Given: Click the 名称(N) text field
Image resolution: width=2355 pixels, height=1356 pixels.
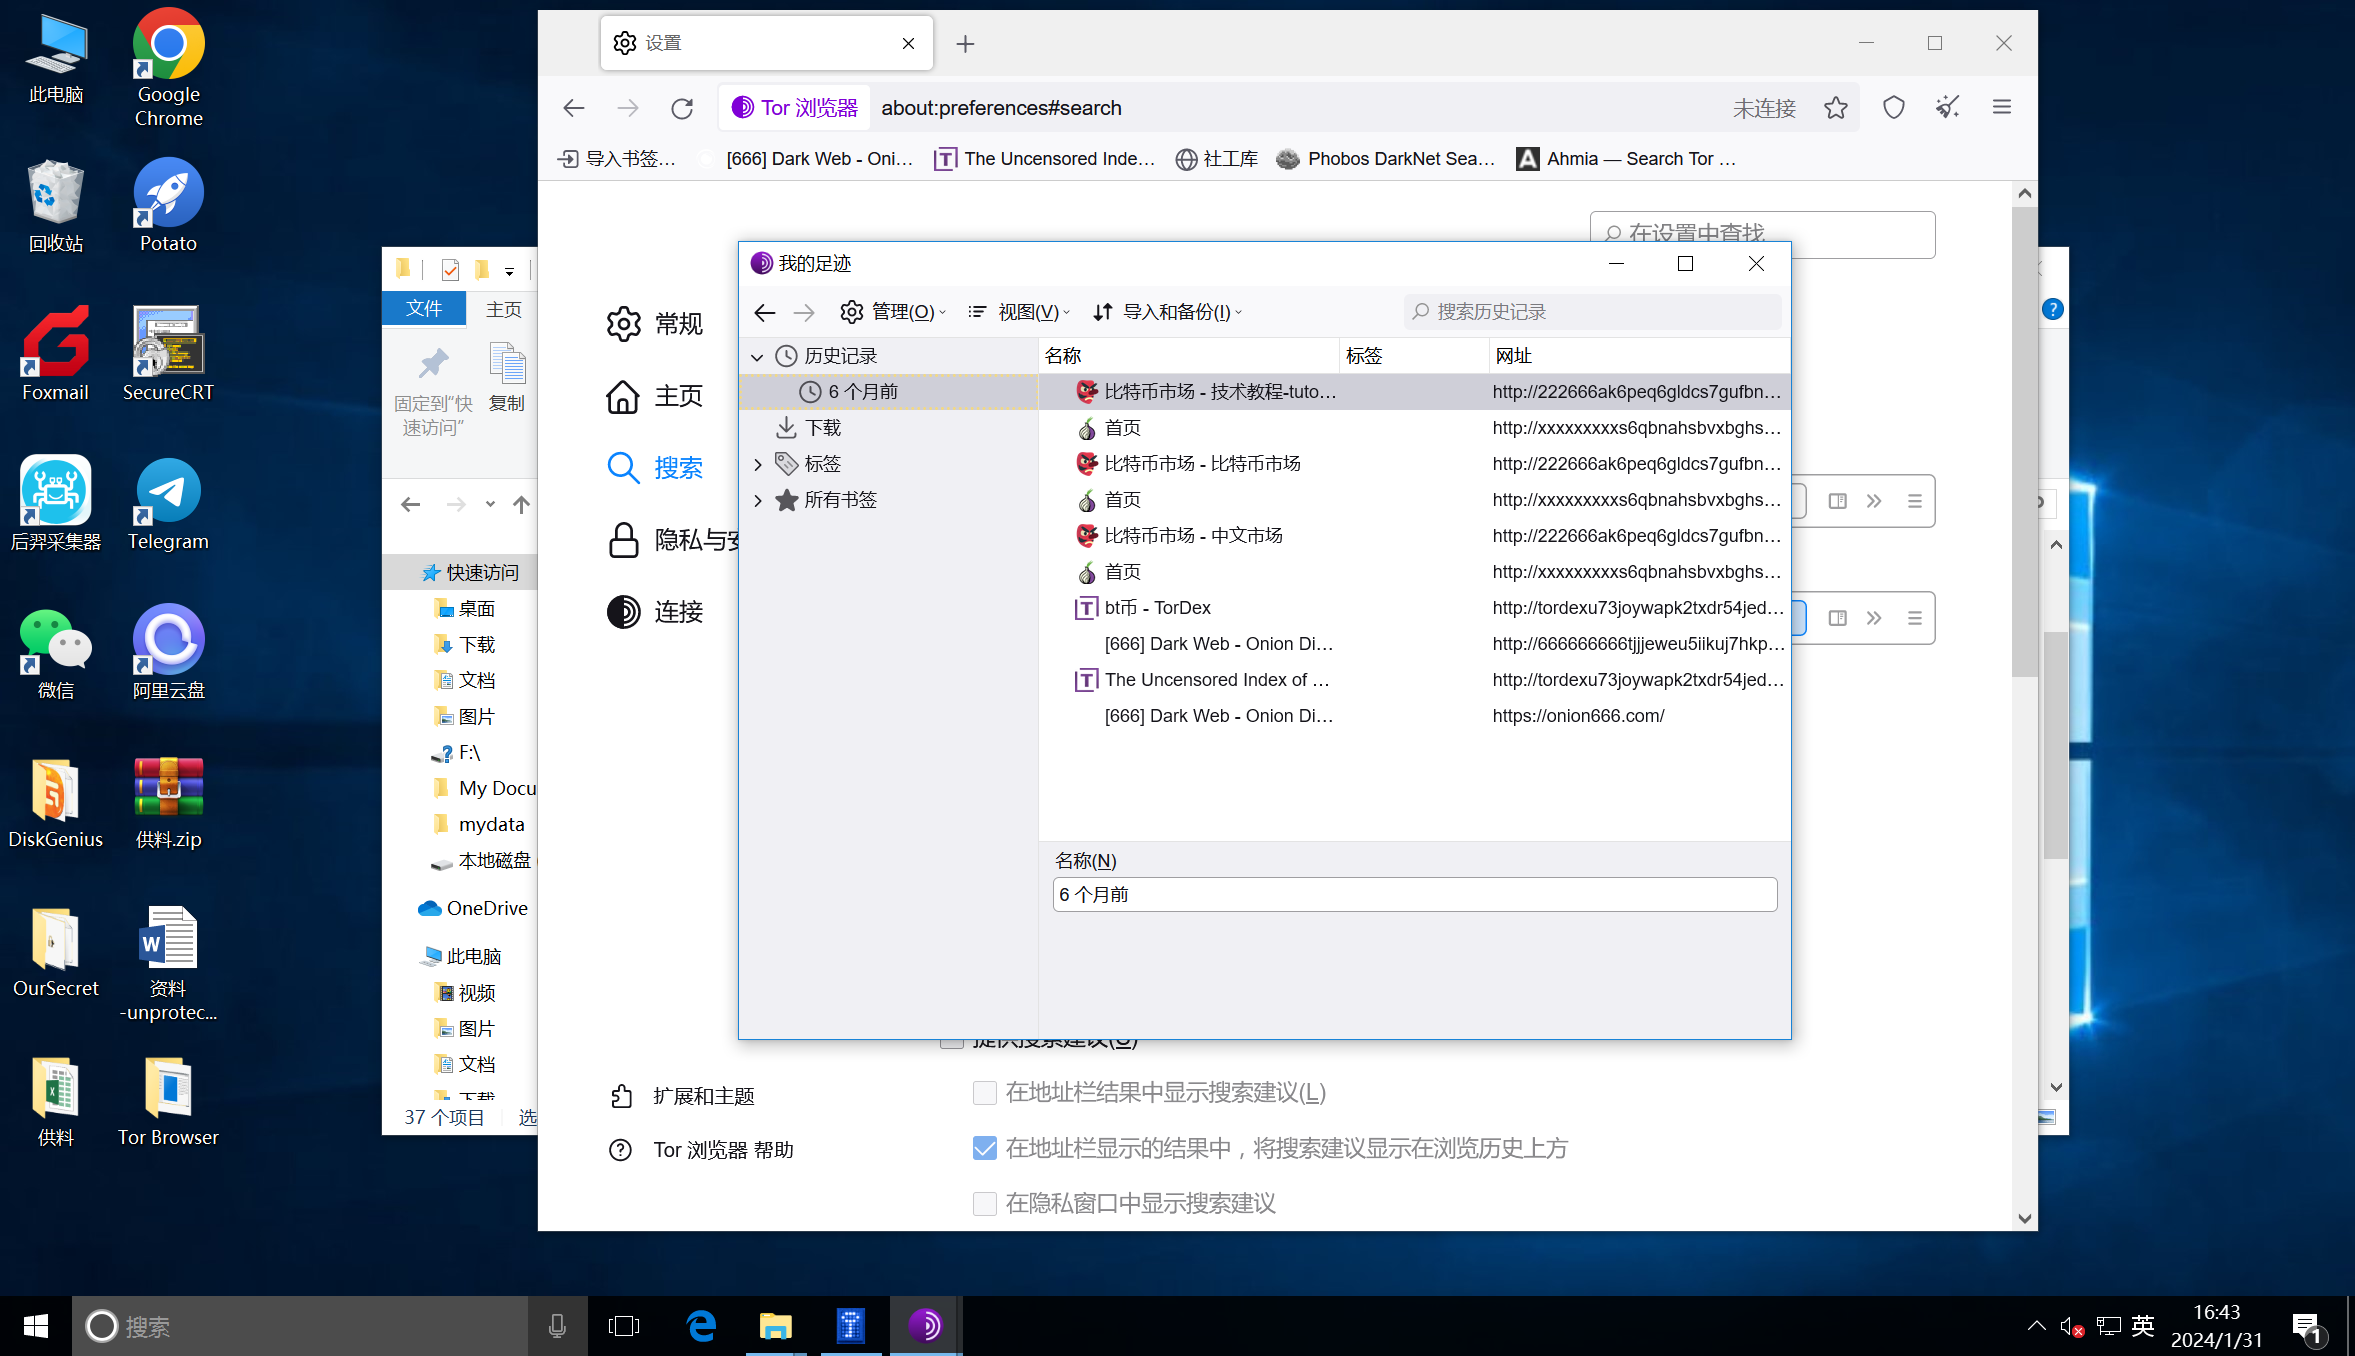Looking at the screenshot, I should tap(1414, 895).
